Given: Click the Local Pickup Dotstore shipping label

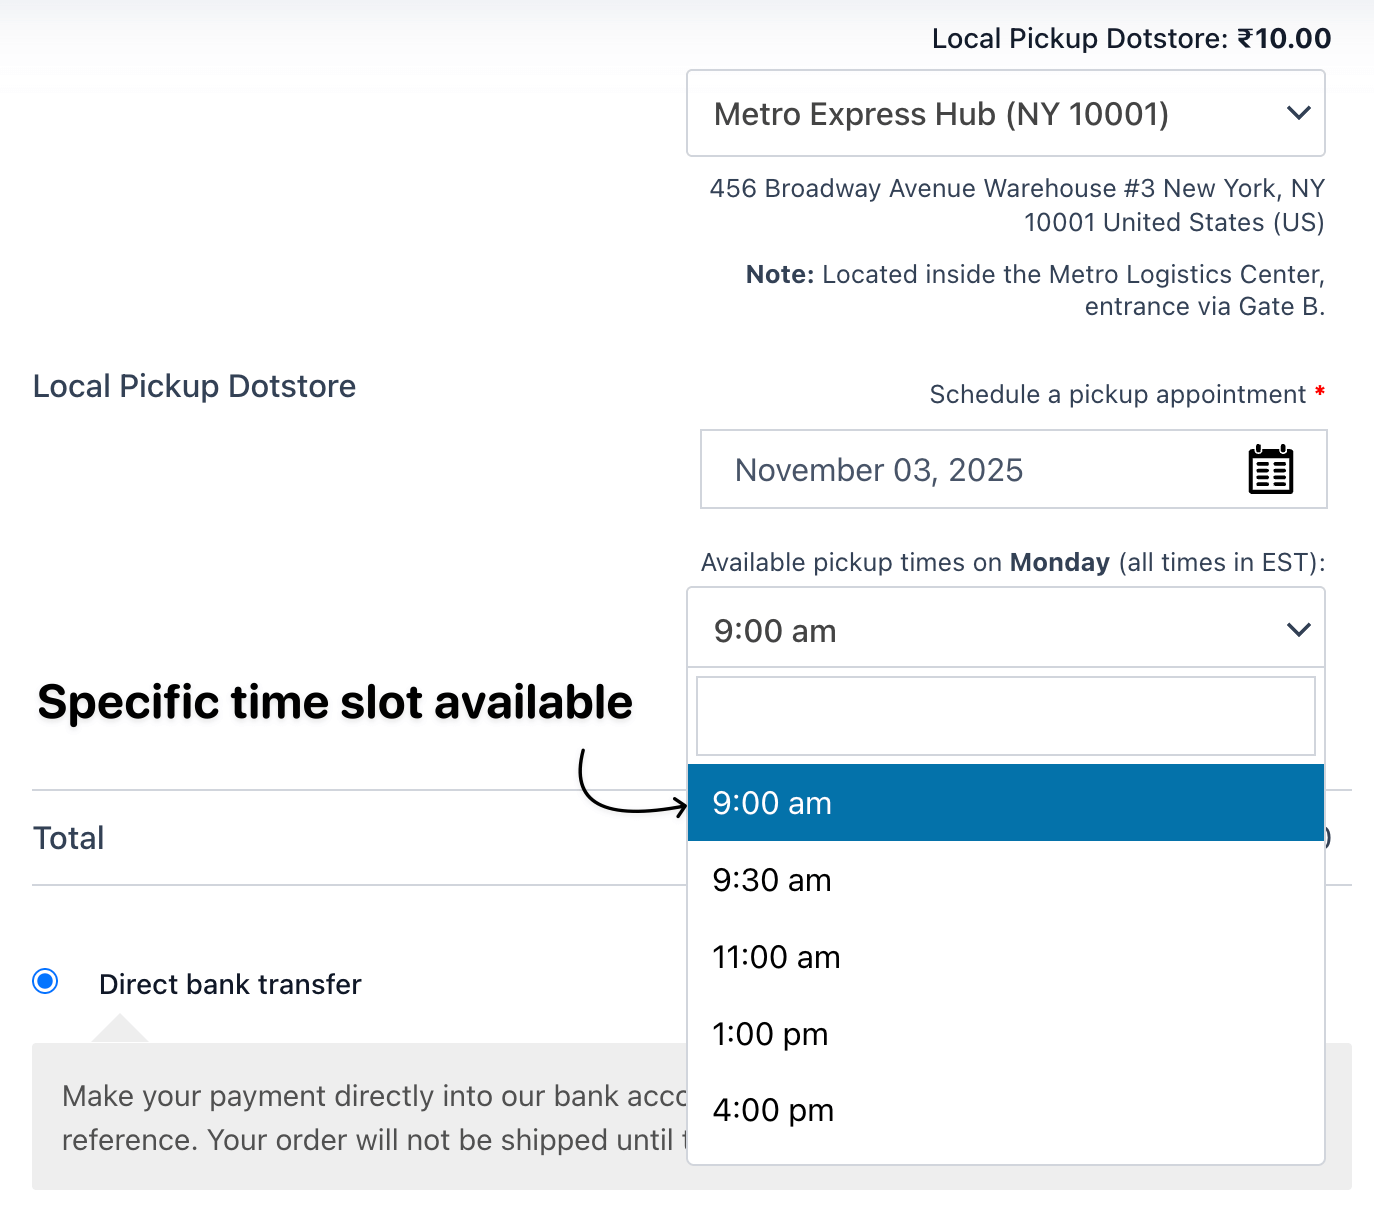Looking at the screenshot, I should [x=194, y=386].
